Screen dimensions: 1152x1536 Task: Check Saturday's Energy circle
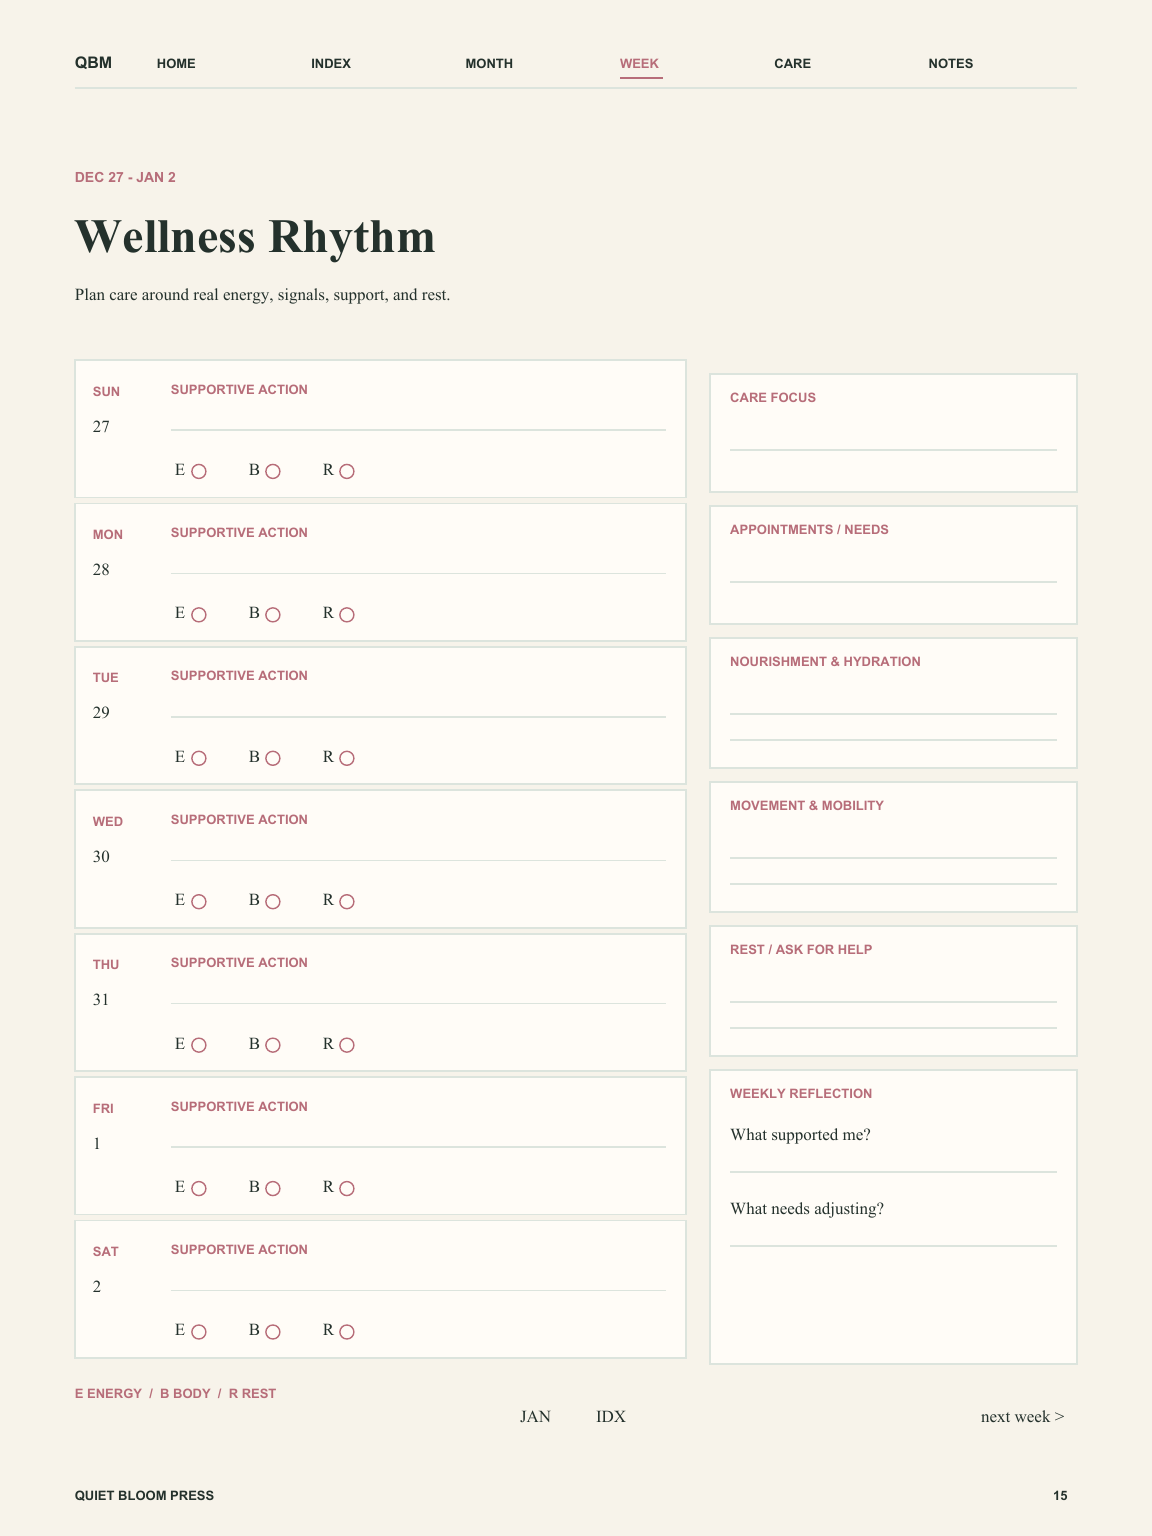pos(199,1331)
